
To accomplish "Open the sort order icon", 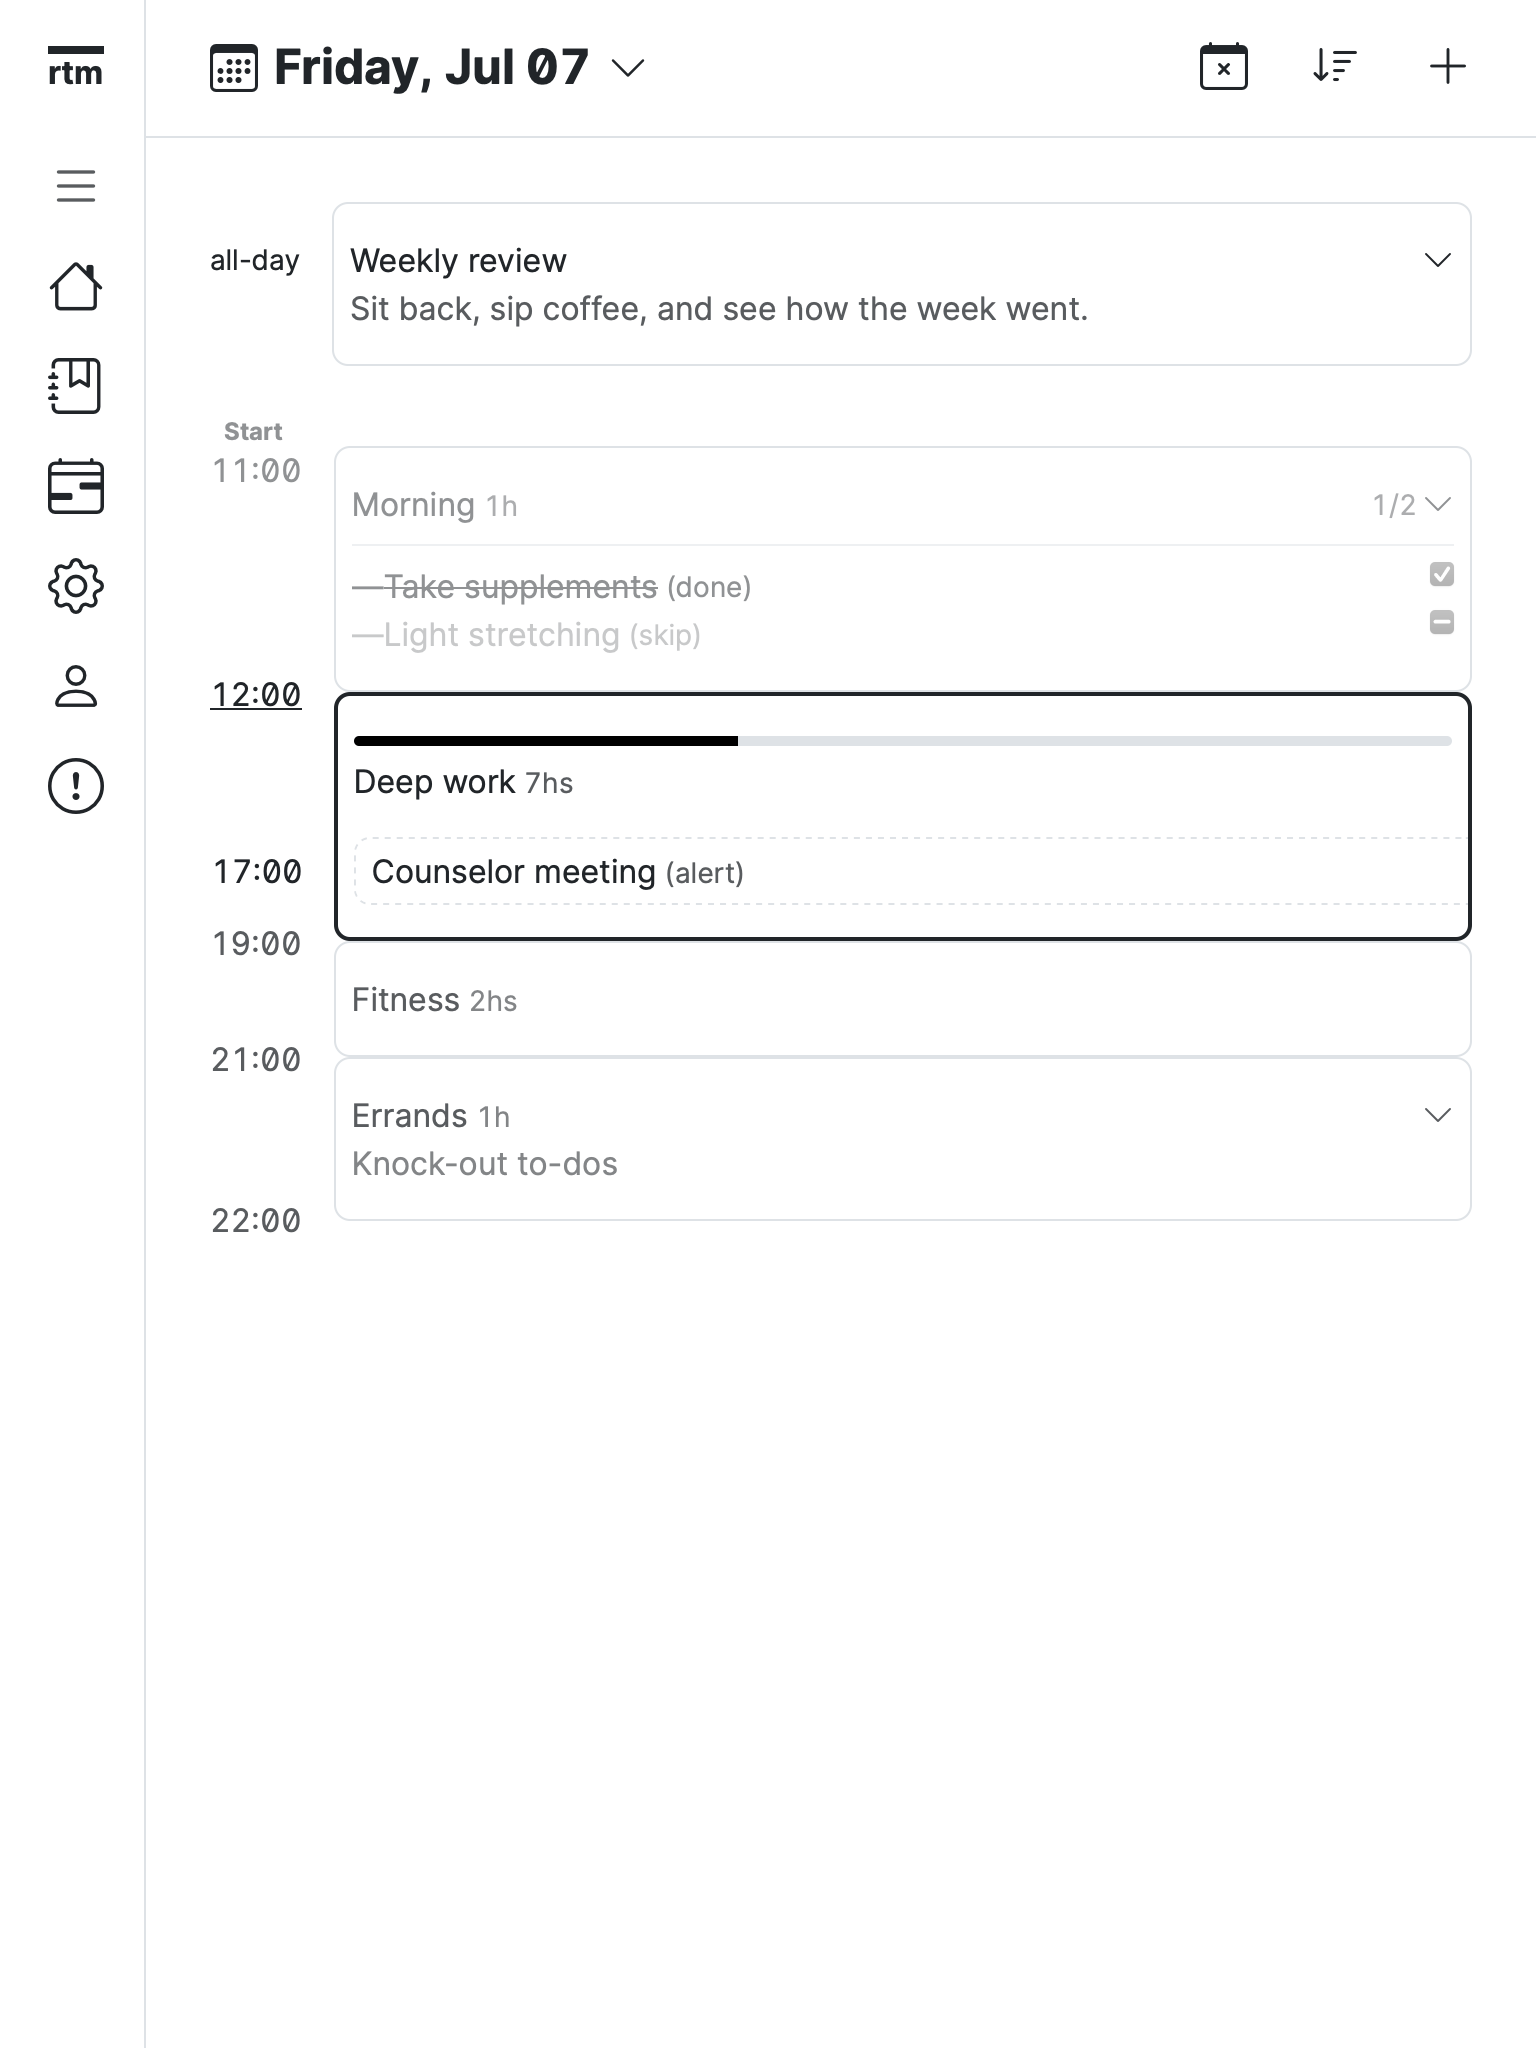I will (x=1334, y=67).
